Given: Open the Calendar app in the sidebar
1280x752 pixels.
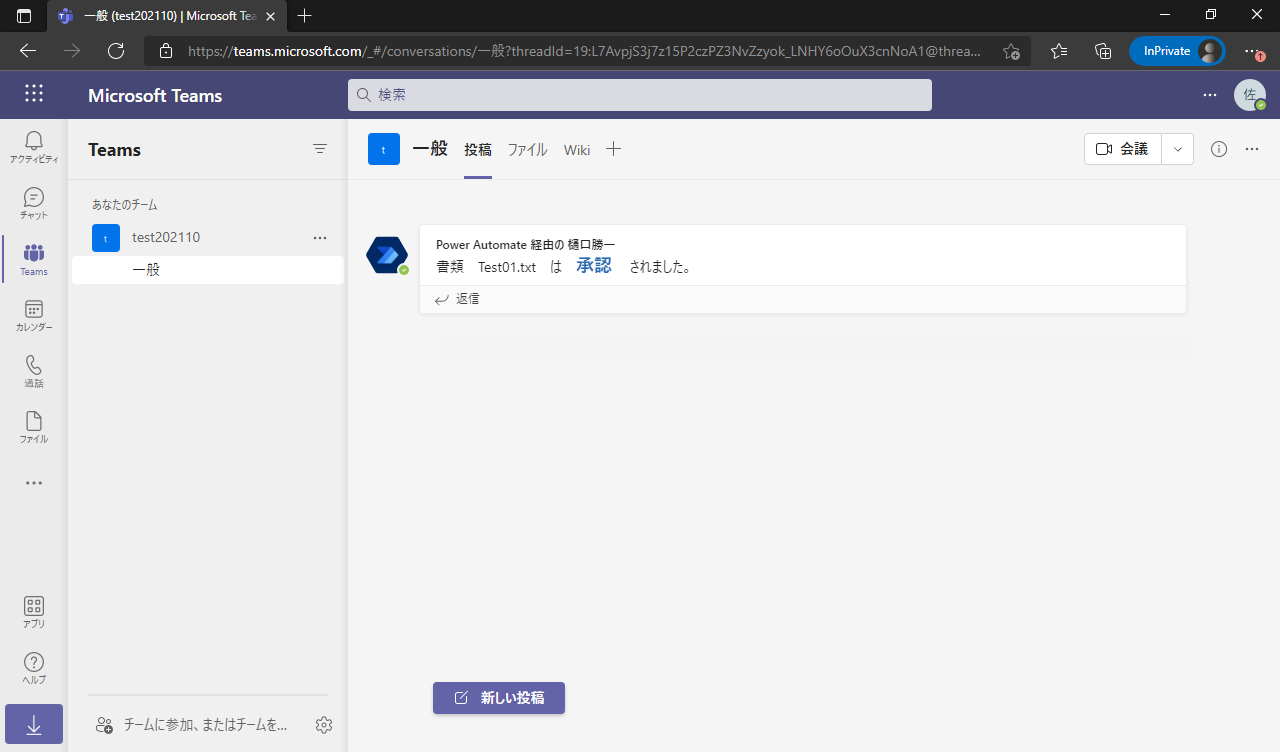Looking at the screenshot, I should coord(34,315).
